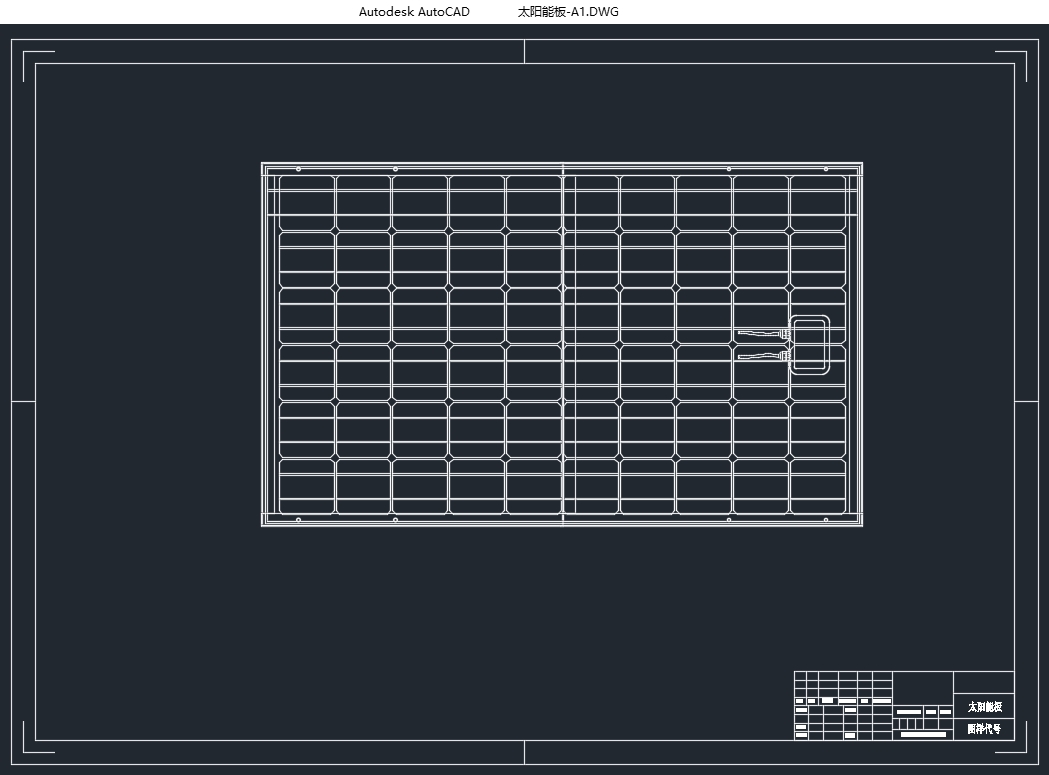Image resolution: width=1049 pixels, height=775 pixels.
Task: Click the top-left mounting hole of panel frame
Action: (x=298, y=169)
